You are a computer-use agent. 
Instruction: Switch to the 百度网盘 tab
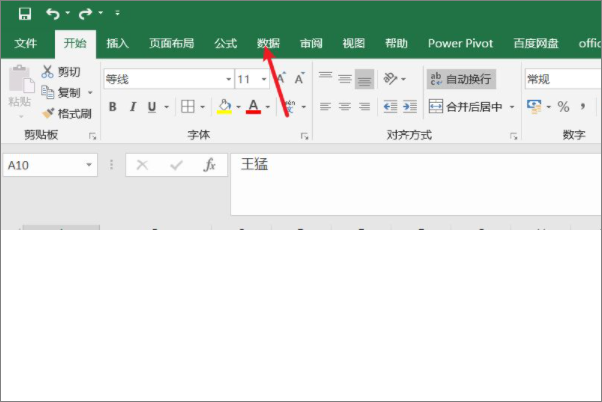click(536, 43)
